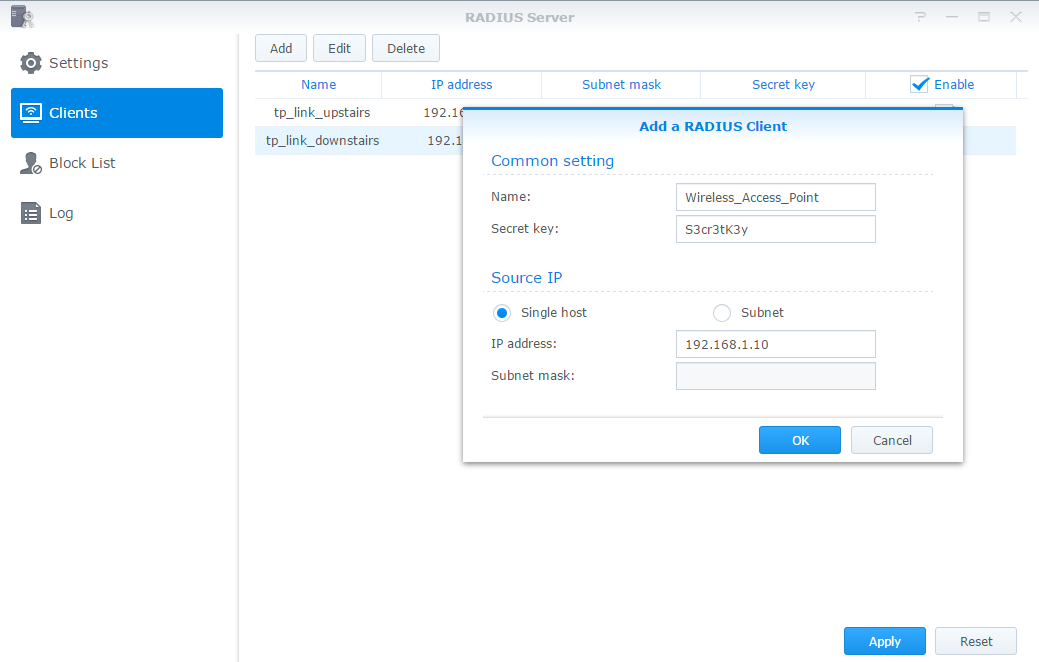This screenshot has height=662, width=1039.
Task: Open the Log section
Action: [x=61, y=213]
